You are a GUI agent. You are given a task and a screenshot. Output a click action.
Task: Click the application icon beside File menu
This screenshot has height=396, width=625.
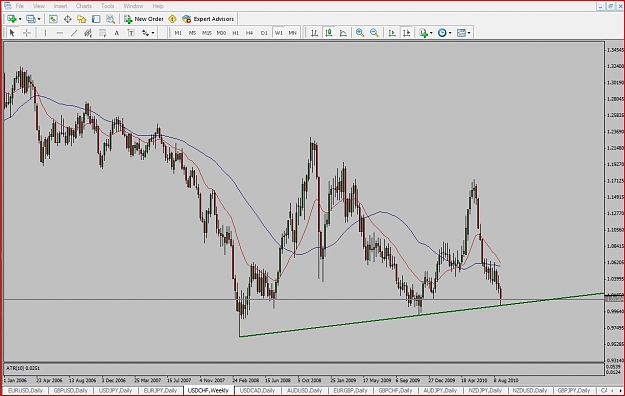click(8, 6)
